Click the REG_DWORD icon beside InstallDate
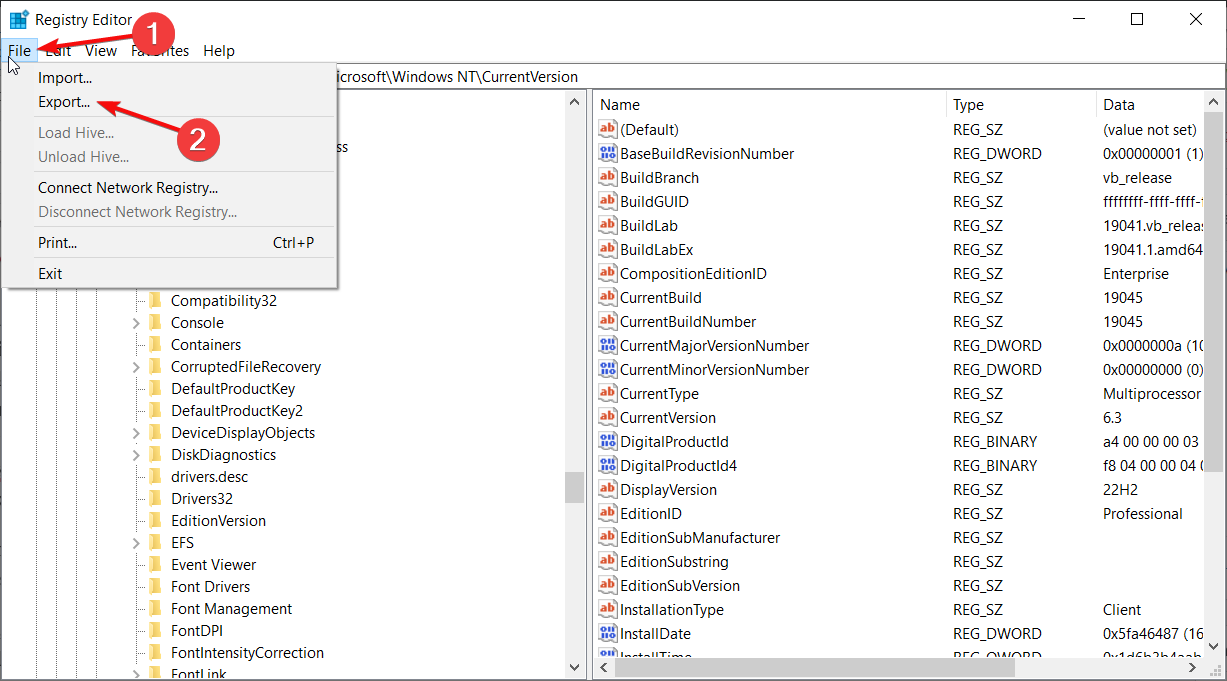The height and width of the screenshot is (681, 1227). coord(607,633)
